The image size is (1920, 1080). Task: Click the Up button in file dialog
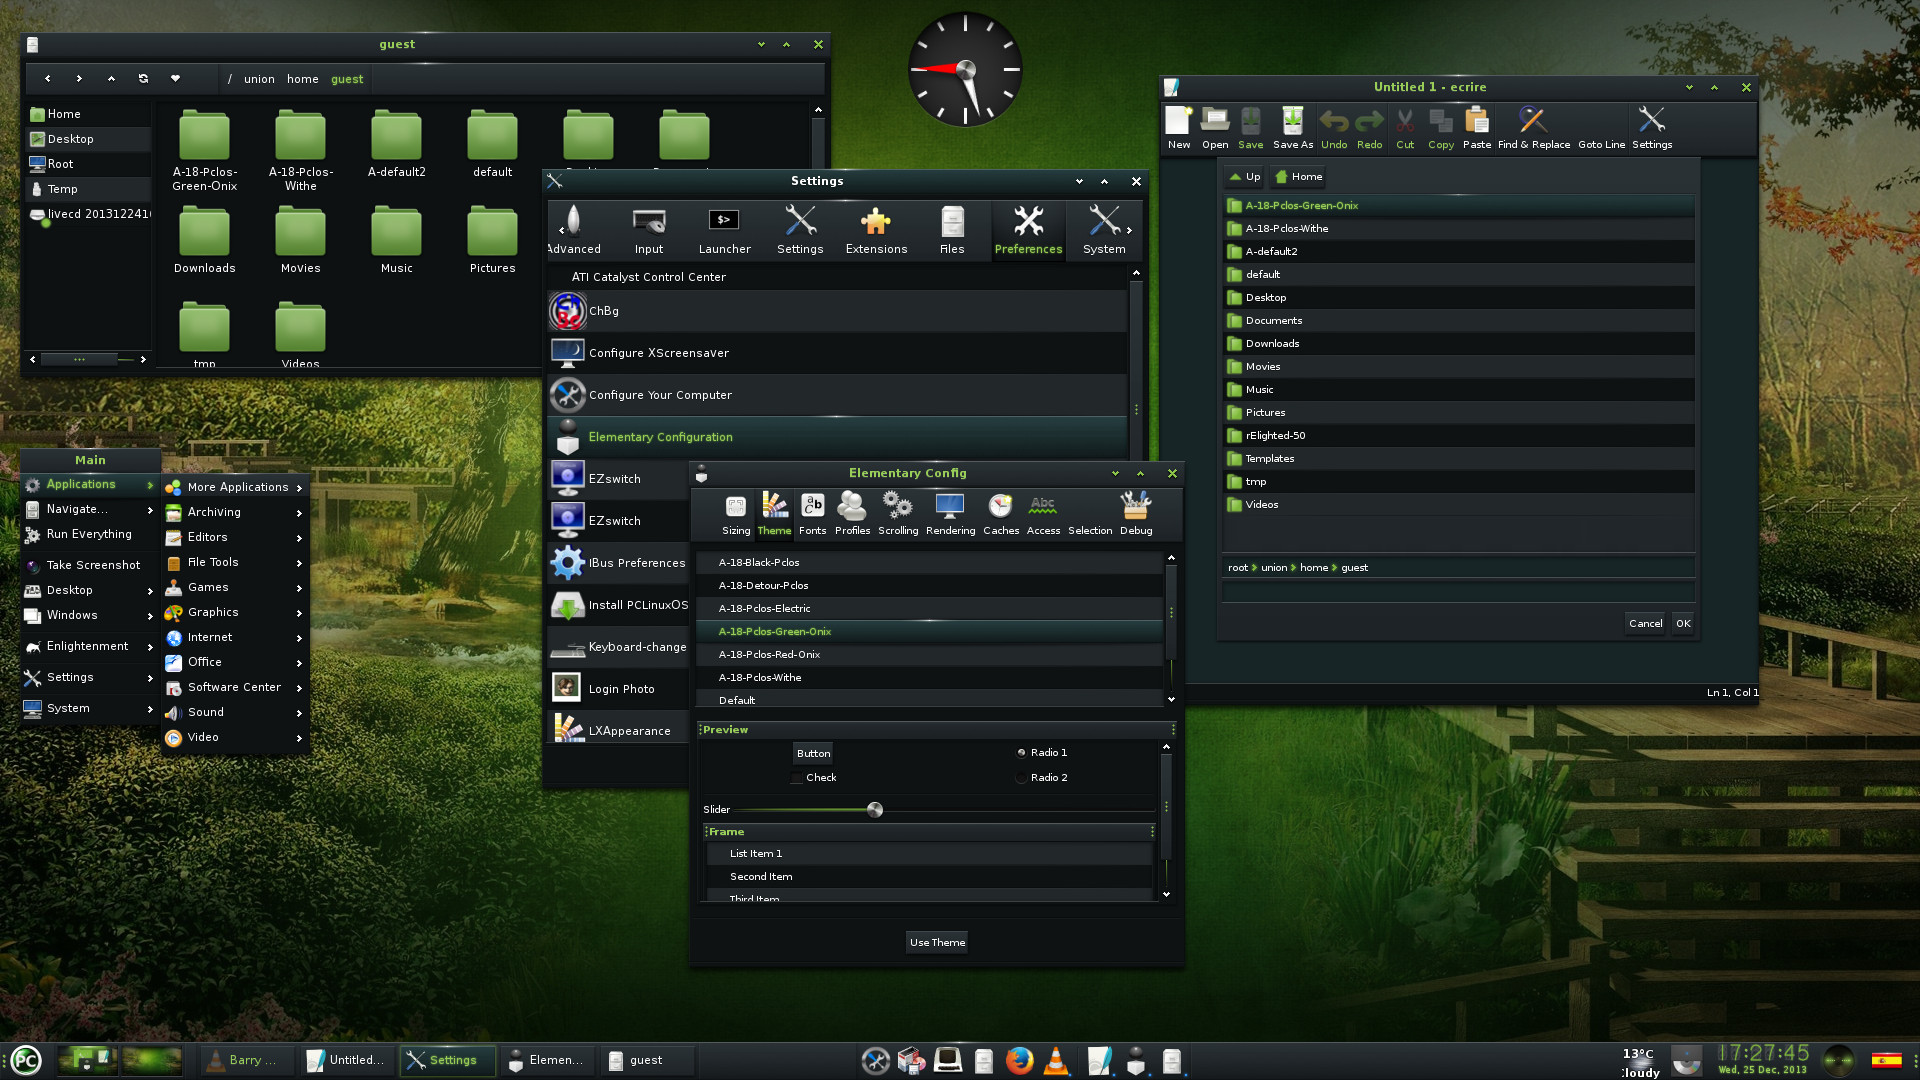pyautogui.click(x=1244, y=177)
